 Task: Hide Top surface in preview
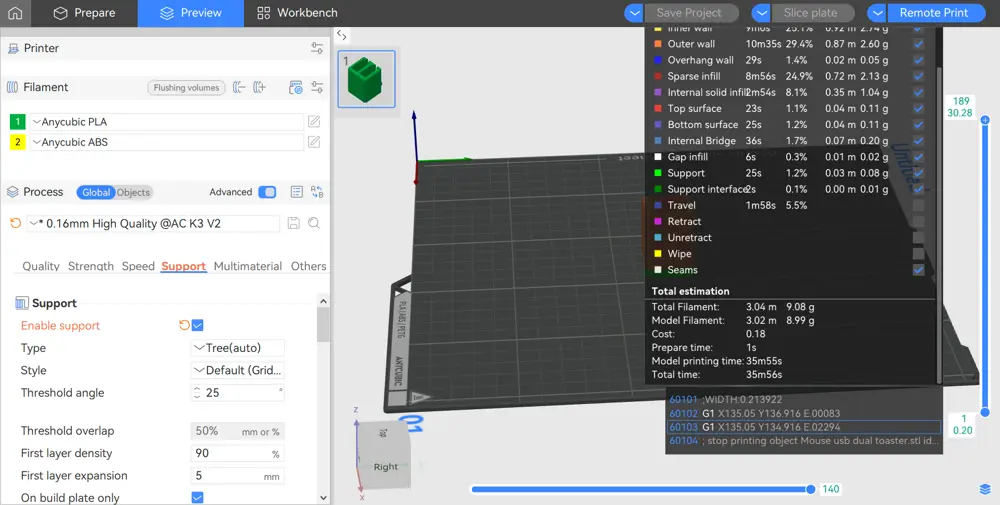918,108
